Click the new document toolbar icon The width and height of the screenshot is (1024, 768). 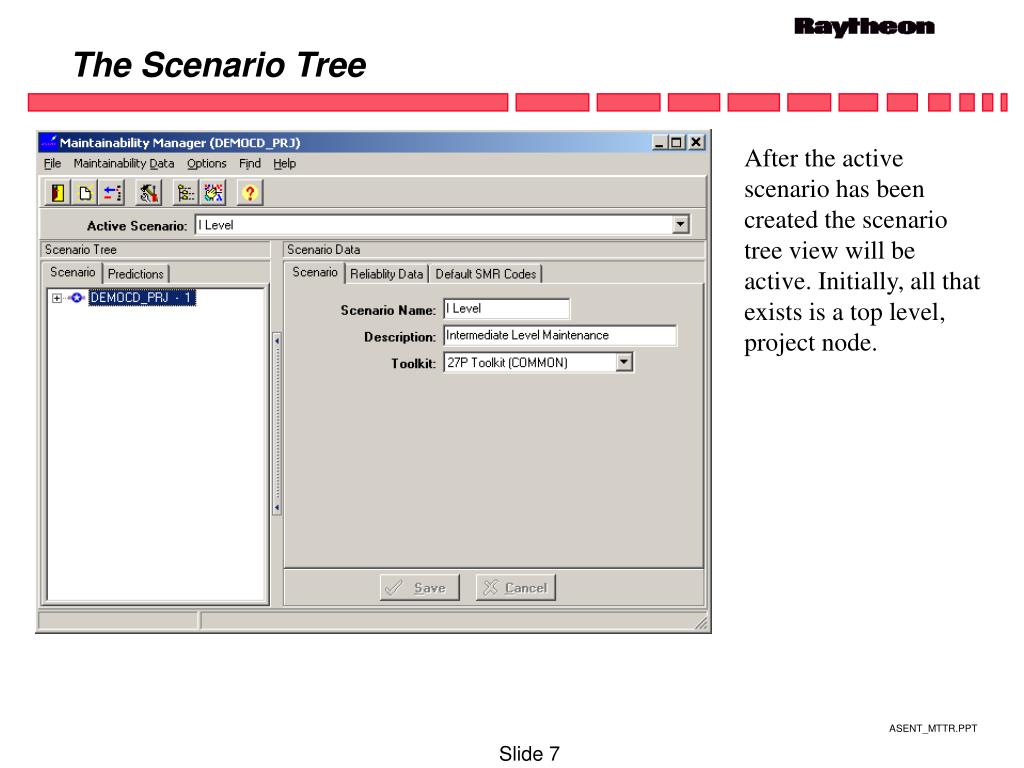pos(85,193)
